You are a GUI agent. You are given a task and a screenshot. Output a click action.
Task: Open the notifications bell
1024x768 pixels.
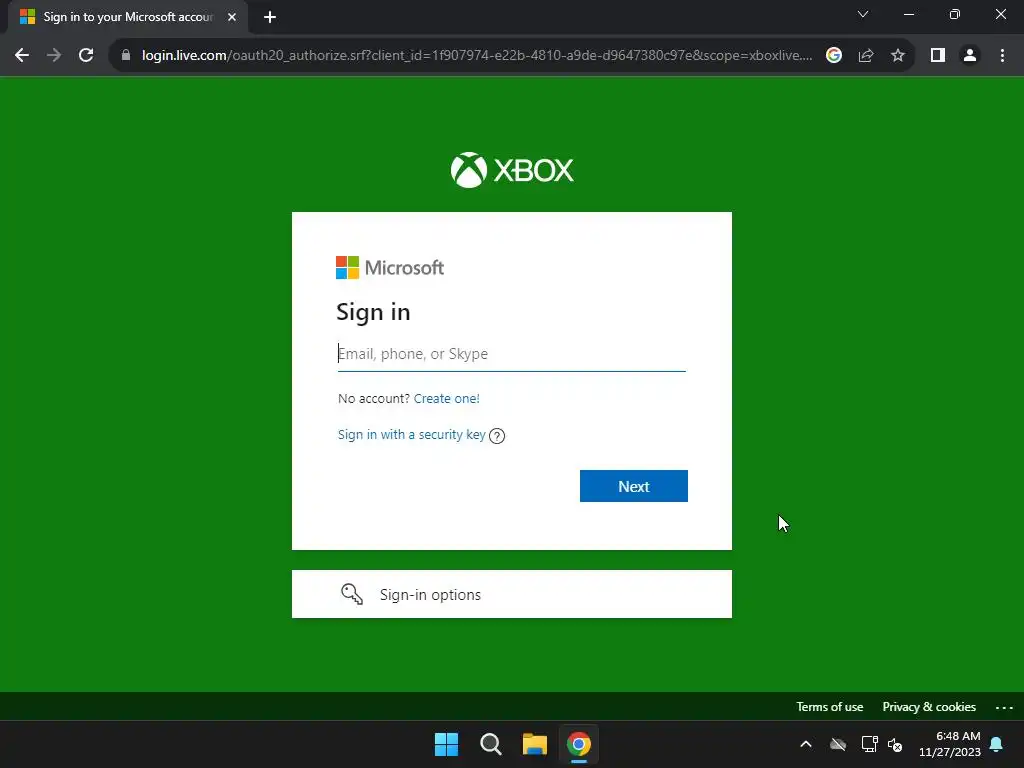pyautogui.click(x=997, y=744)
